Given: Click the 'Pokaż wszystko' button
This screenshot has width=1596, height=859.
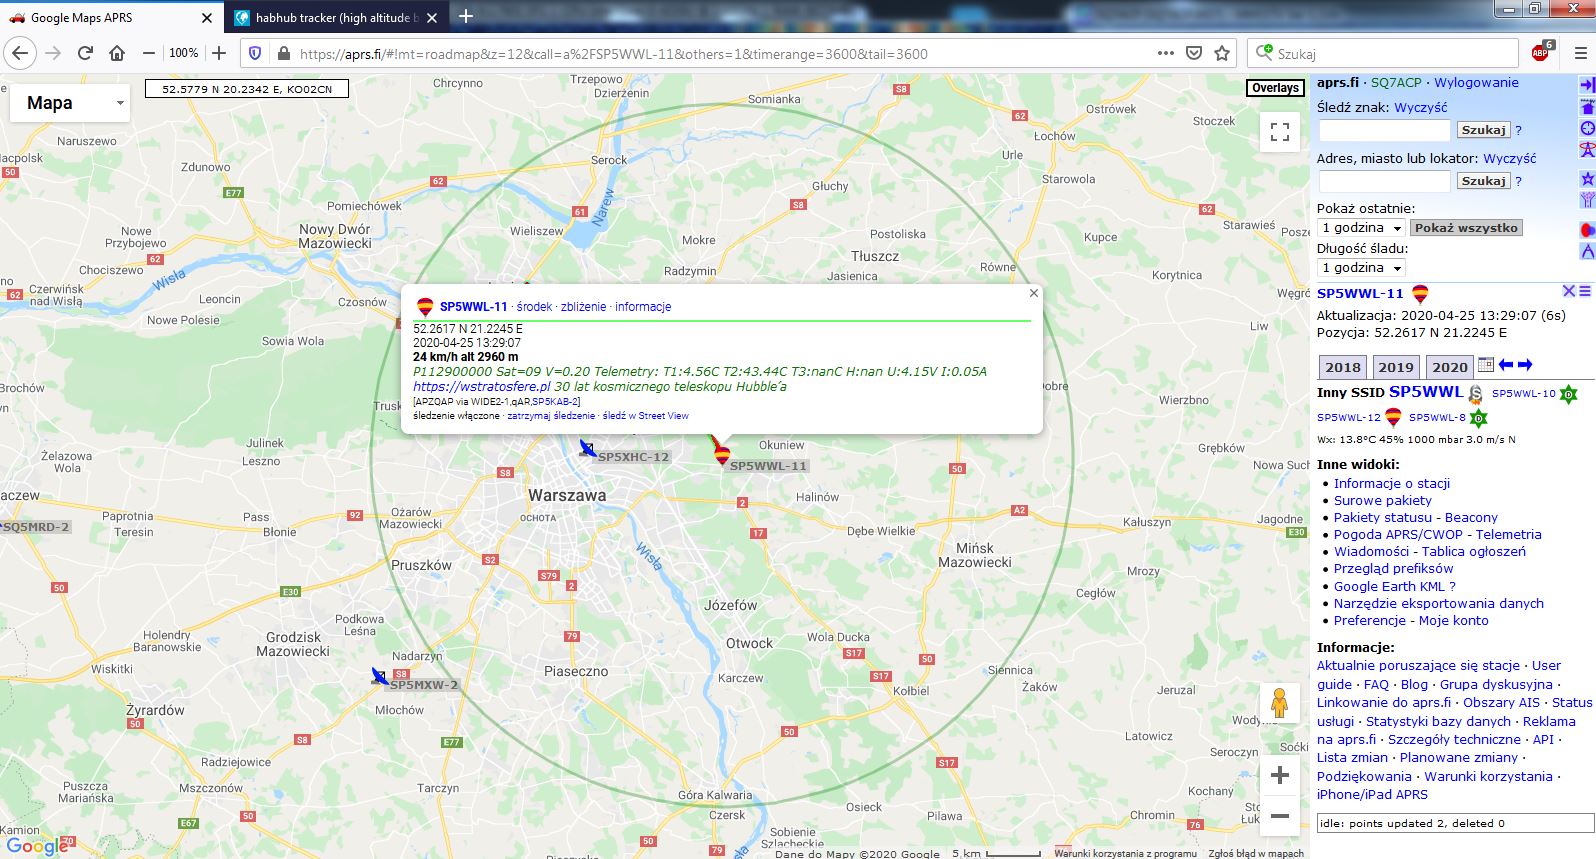Looking at the screenshot, I should 1466,228.
